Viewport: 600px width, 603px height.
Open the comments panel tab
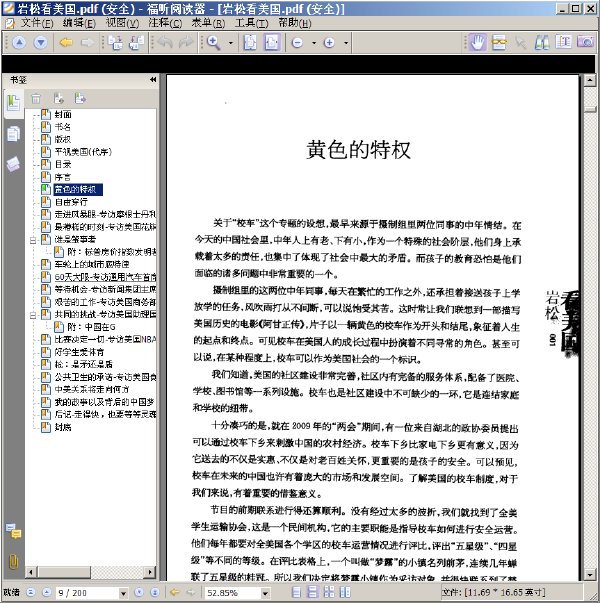point(13,531)
